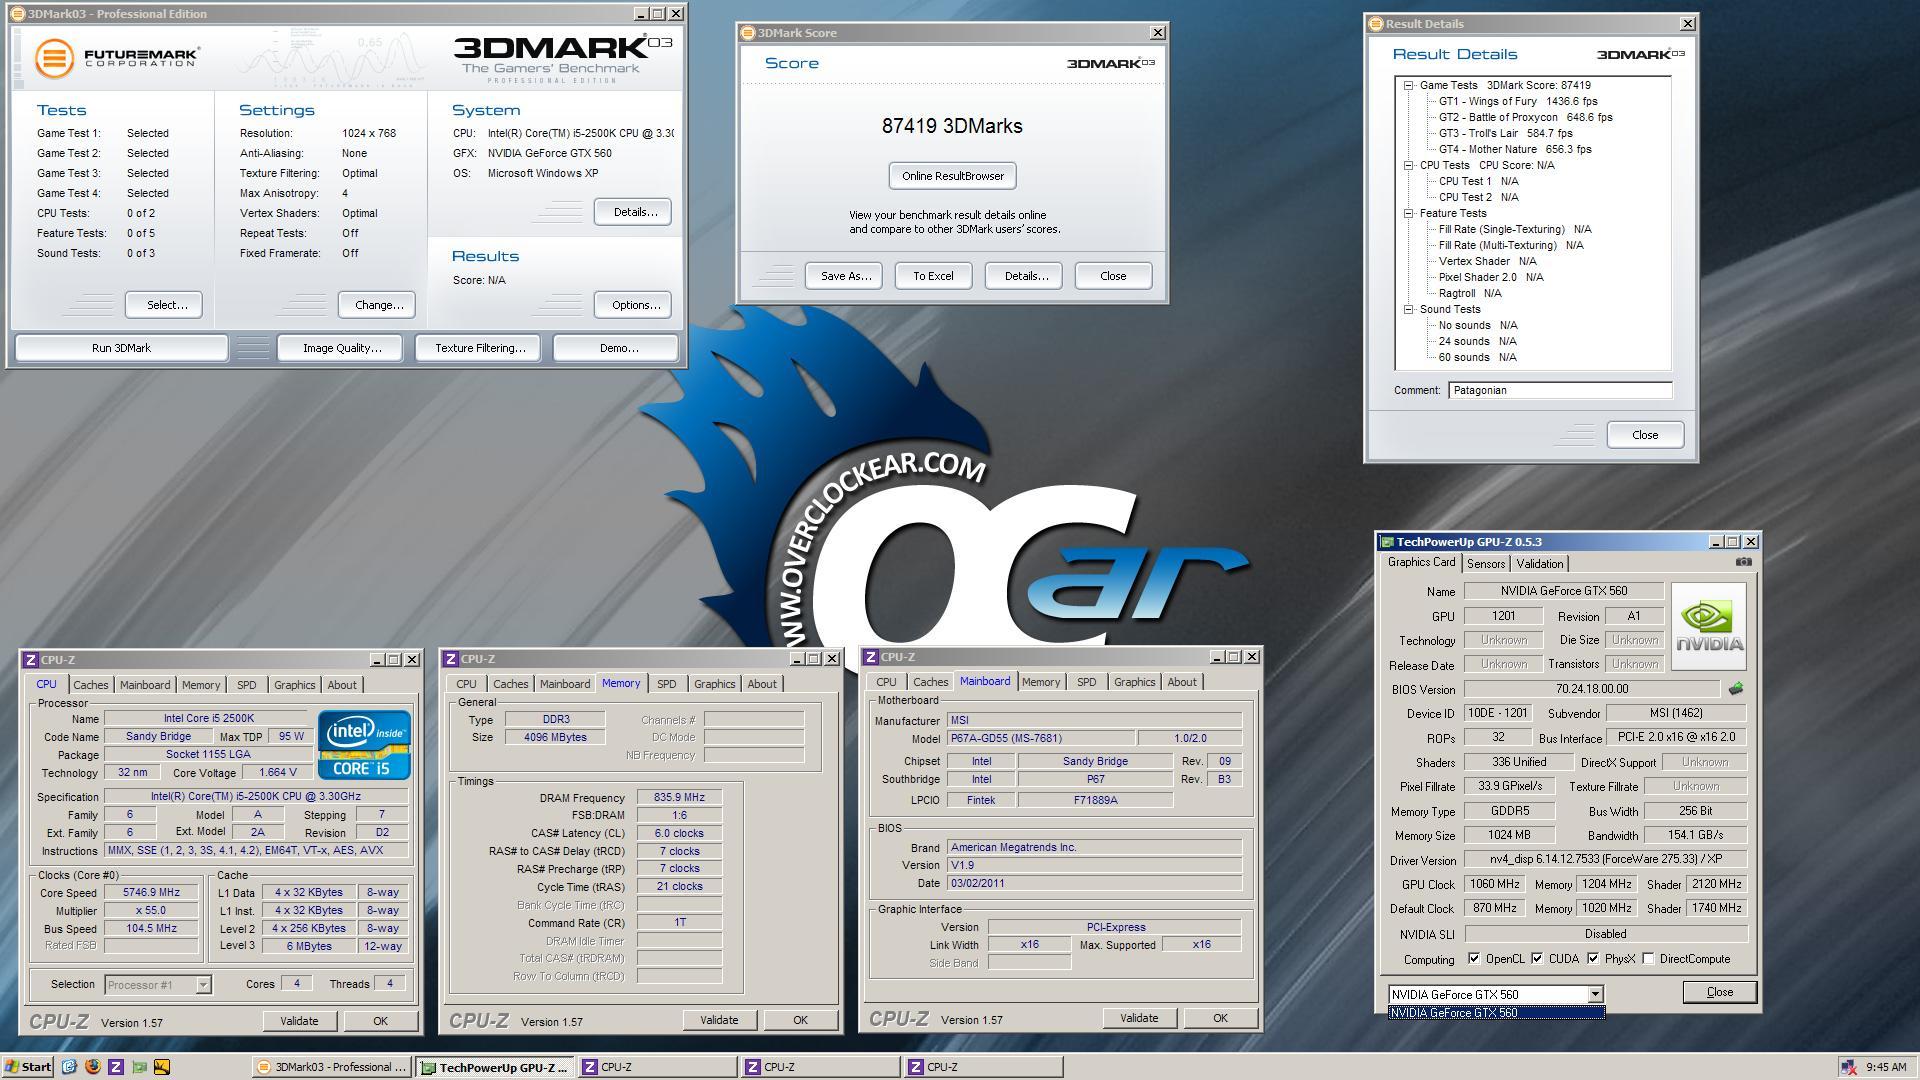Click the 3DMark Score window title icon
This screenshot has height=1080, width=1920.
(747, 32)
